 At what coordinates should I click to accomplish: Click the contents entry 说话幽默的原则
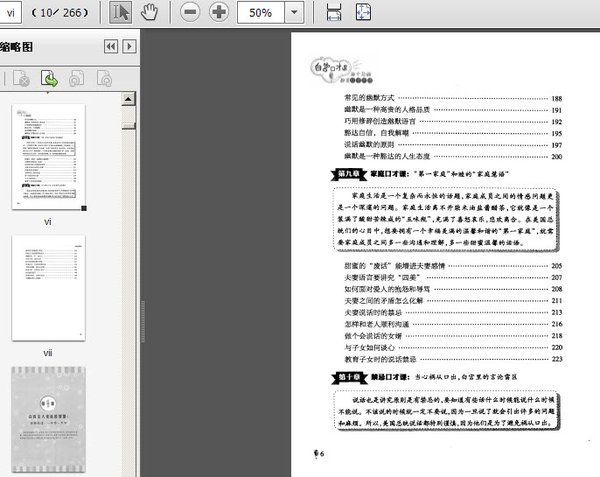click(369, 145)
